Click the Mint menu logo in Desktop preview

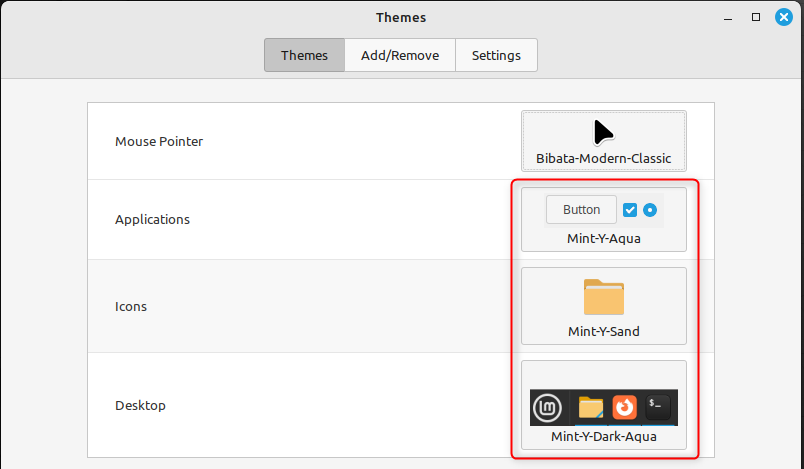[547, 408]
